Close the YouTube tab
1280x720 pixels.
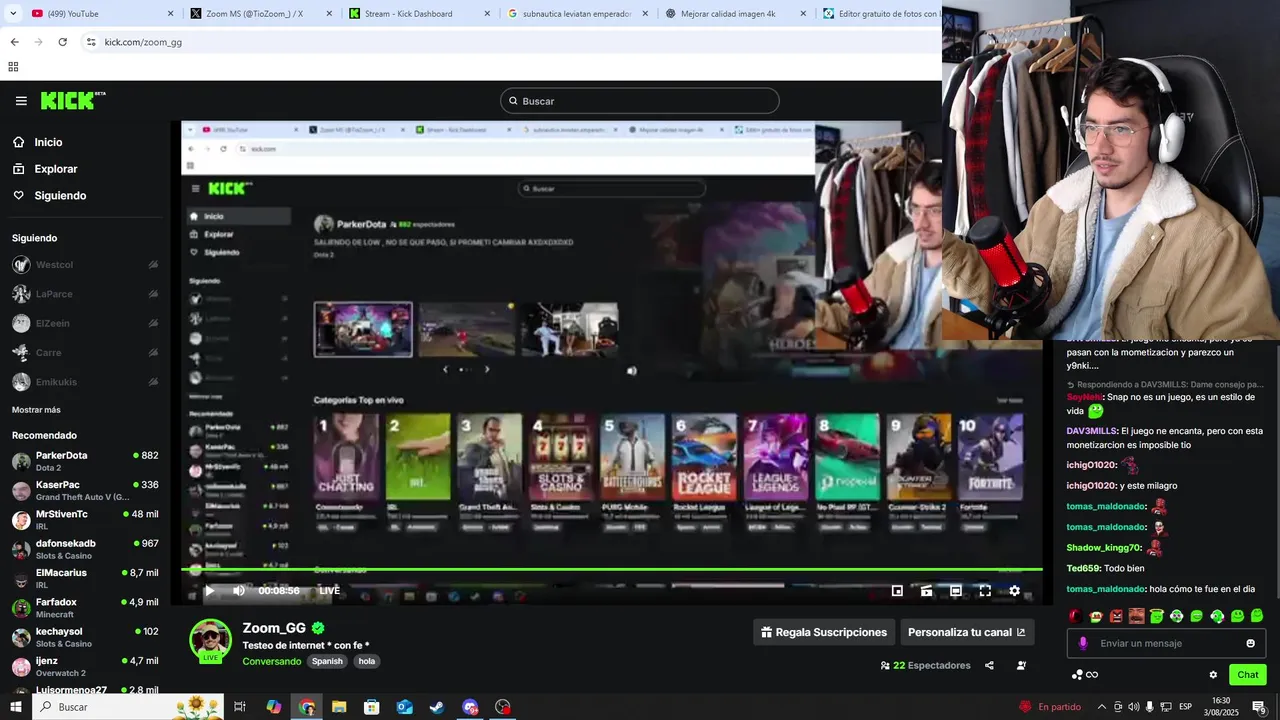[x=170, y=14]
